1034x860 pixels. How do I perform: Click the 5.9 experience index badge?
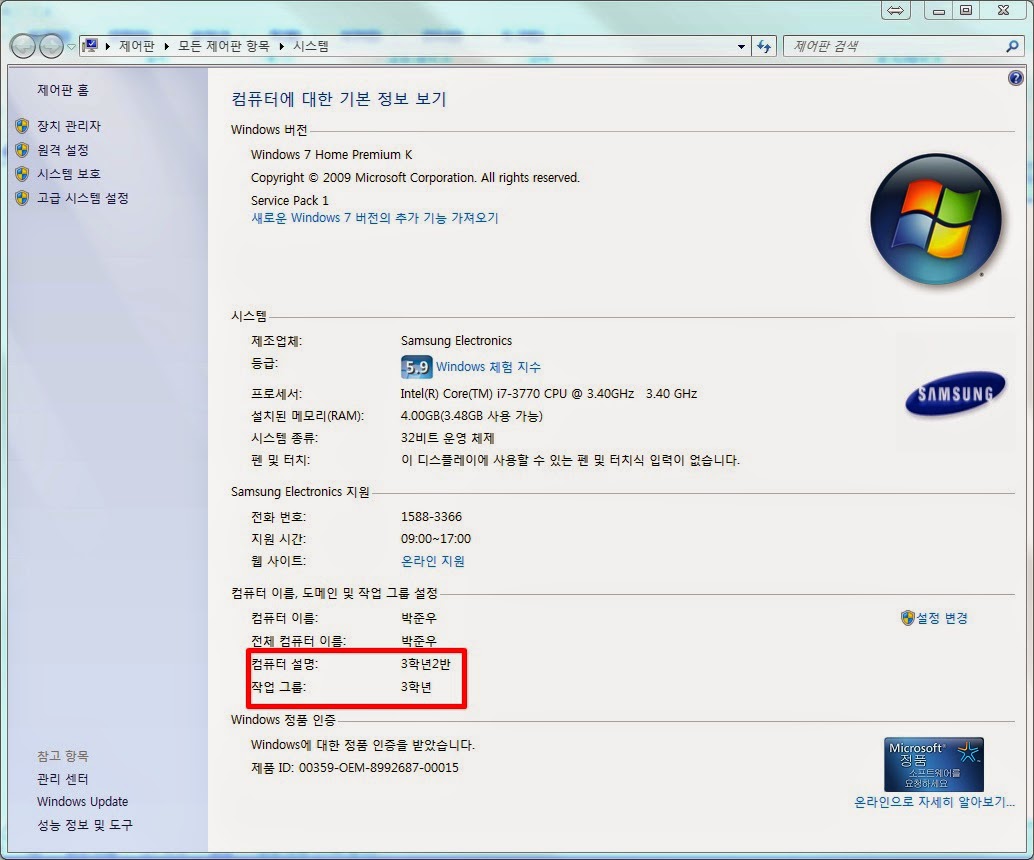[x=416, y=367]
